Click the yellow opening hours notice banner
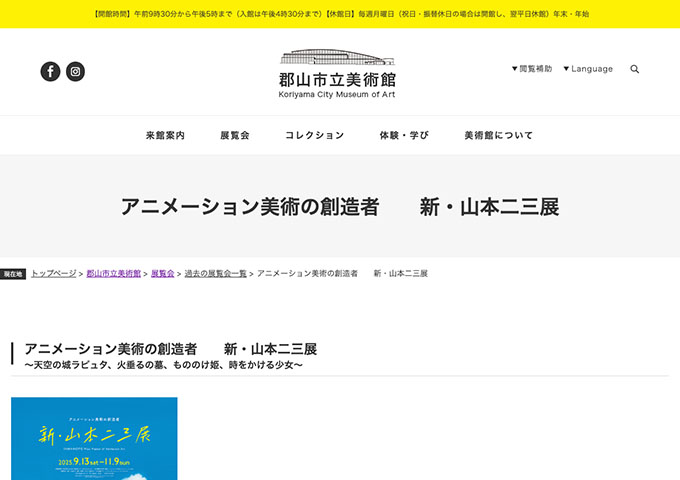Viewport: 680px width, 480px height. tap(340, 14)
